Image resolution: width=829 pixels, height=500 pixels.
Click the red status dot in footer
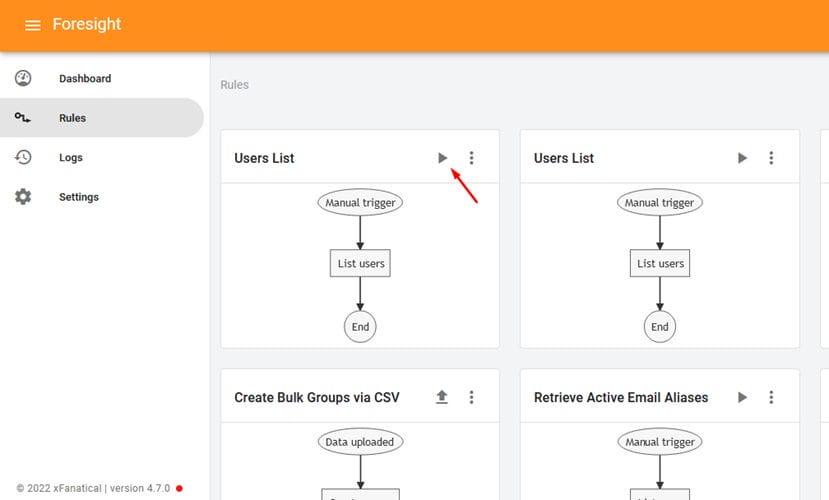179,488
